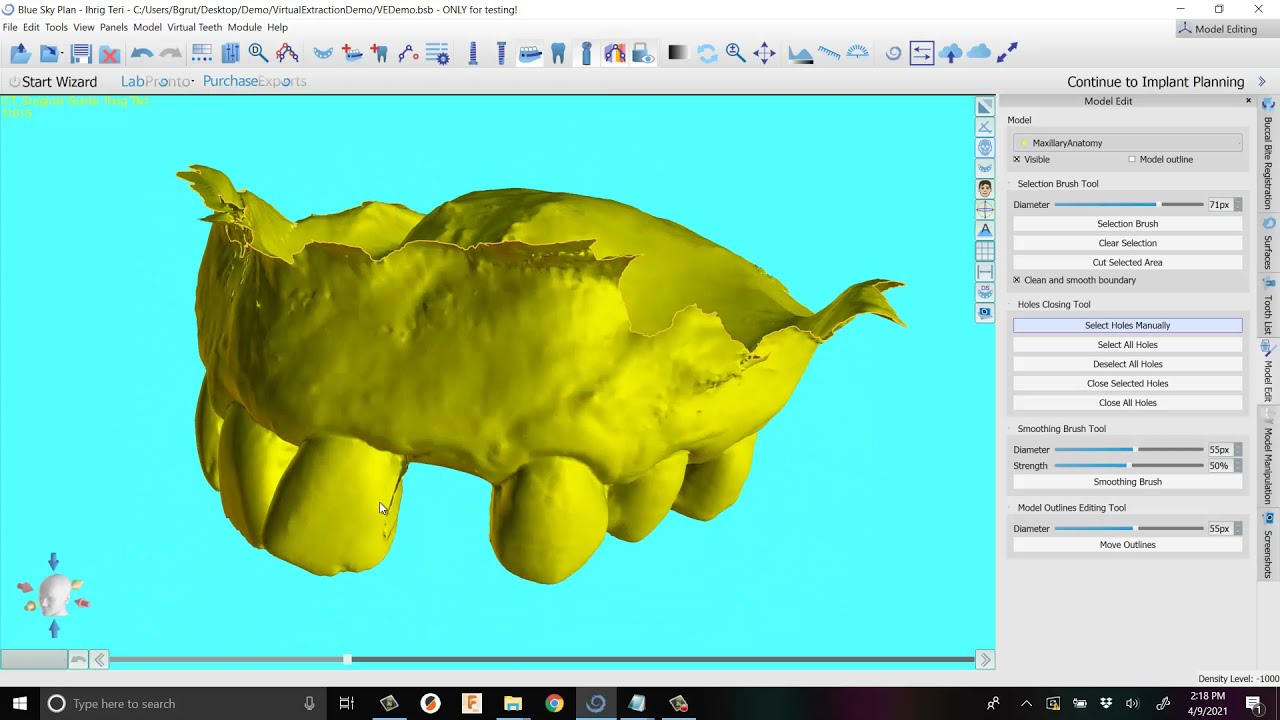This screenshot has height=720, width=1280.
Task: Click the Windows Start button
Action: [19, 703]
